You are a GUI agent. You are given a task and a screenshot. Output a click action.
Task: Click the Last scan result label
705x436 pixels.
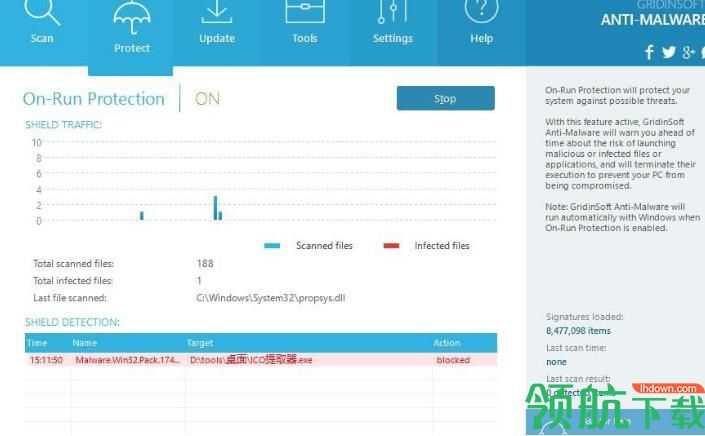coord(578,379)
